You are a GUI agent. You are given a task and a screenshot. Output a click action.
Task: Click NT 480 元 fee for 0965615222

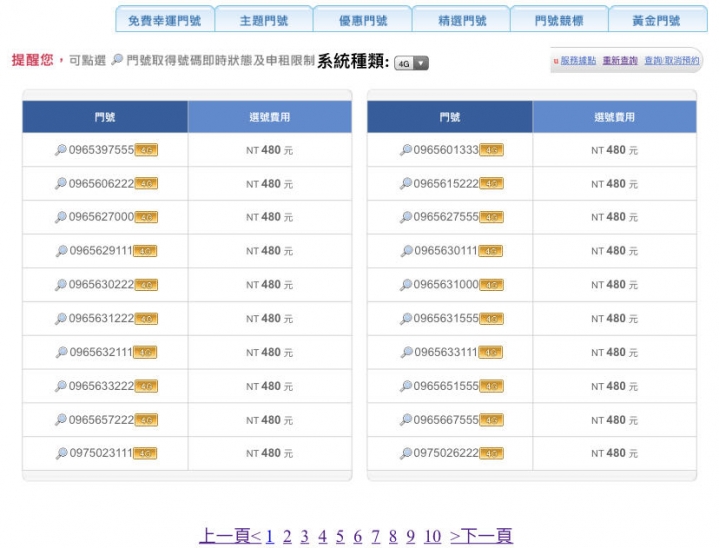point(614,184)
